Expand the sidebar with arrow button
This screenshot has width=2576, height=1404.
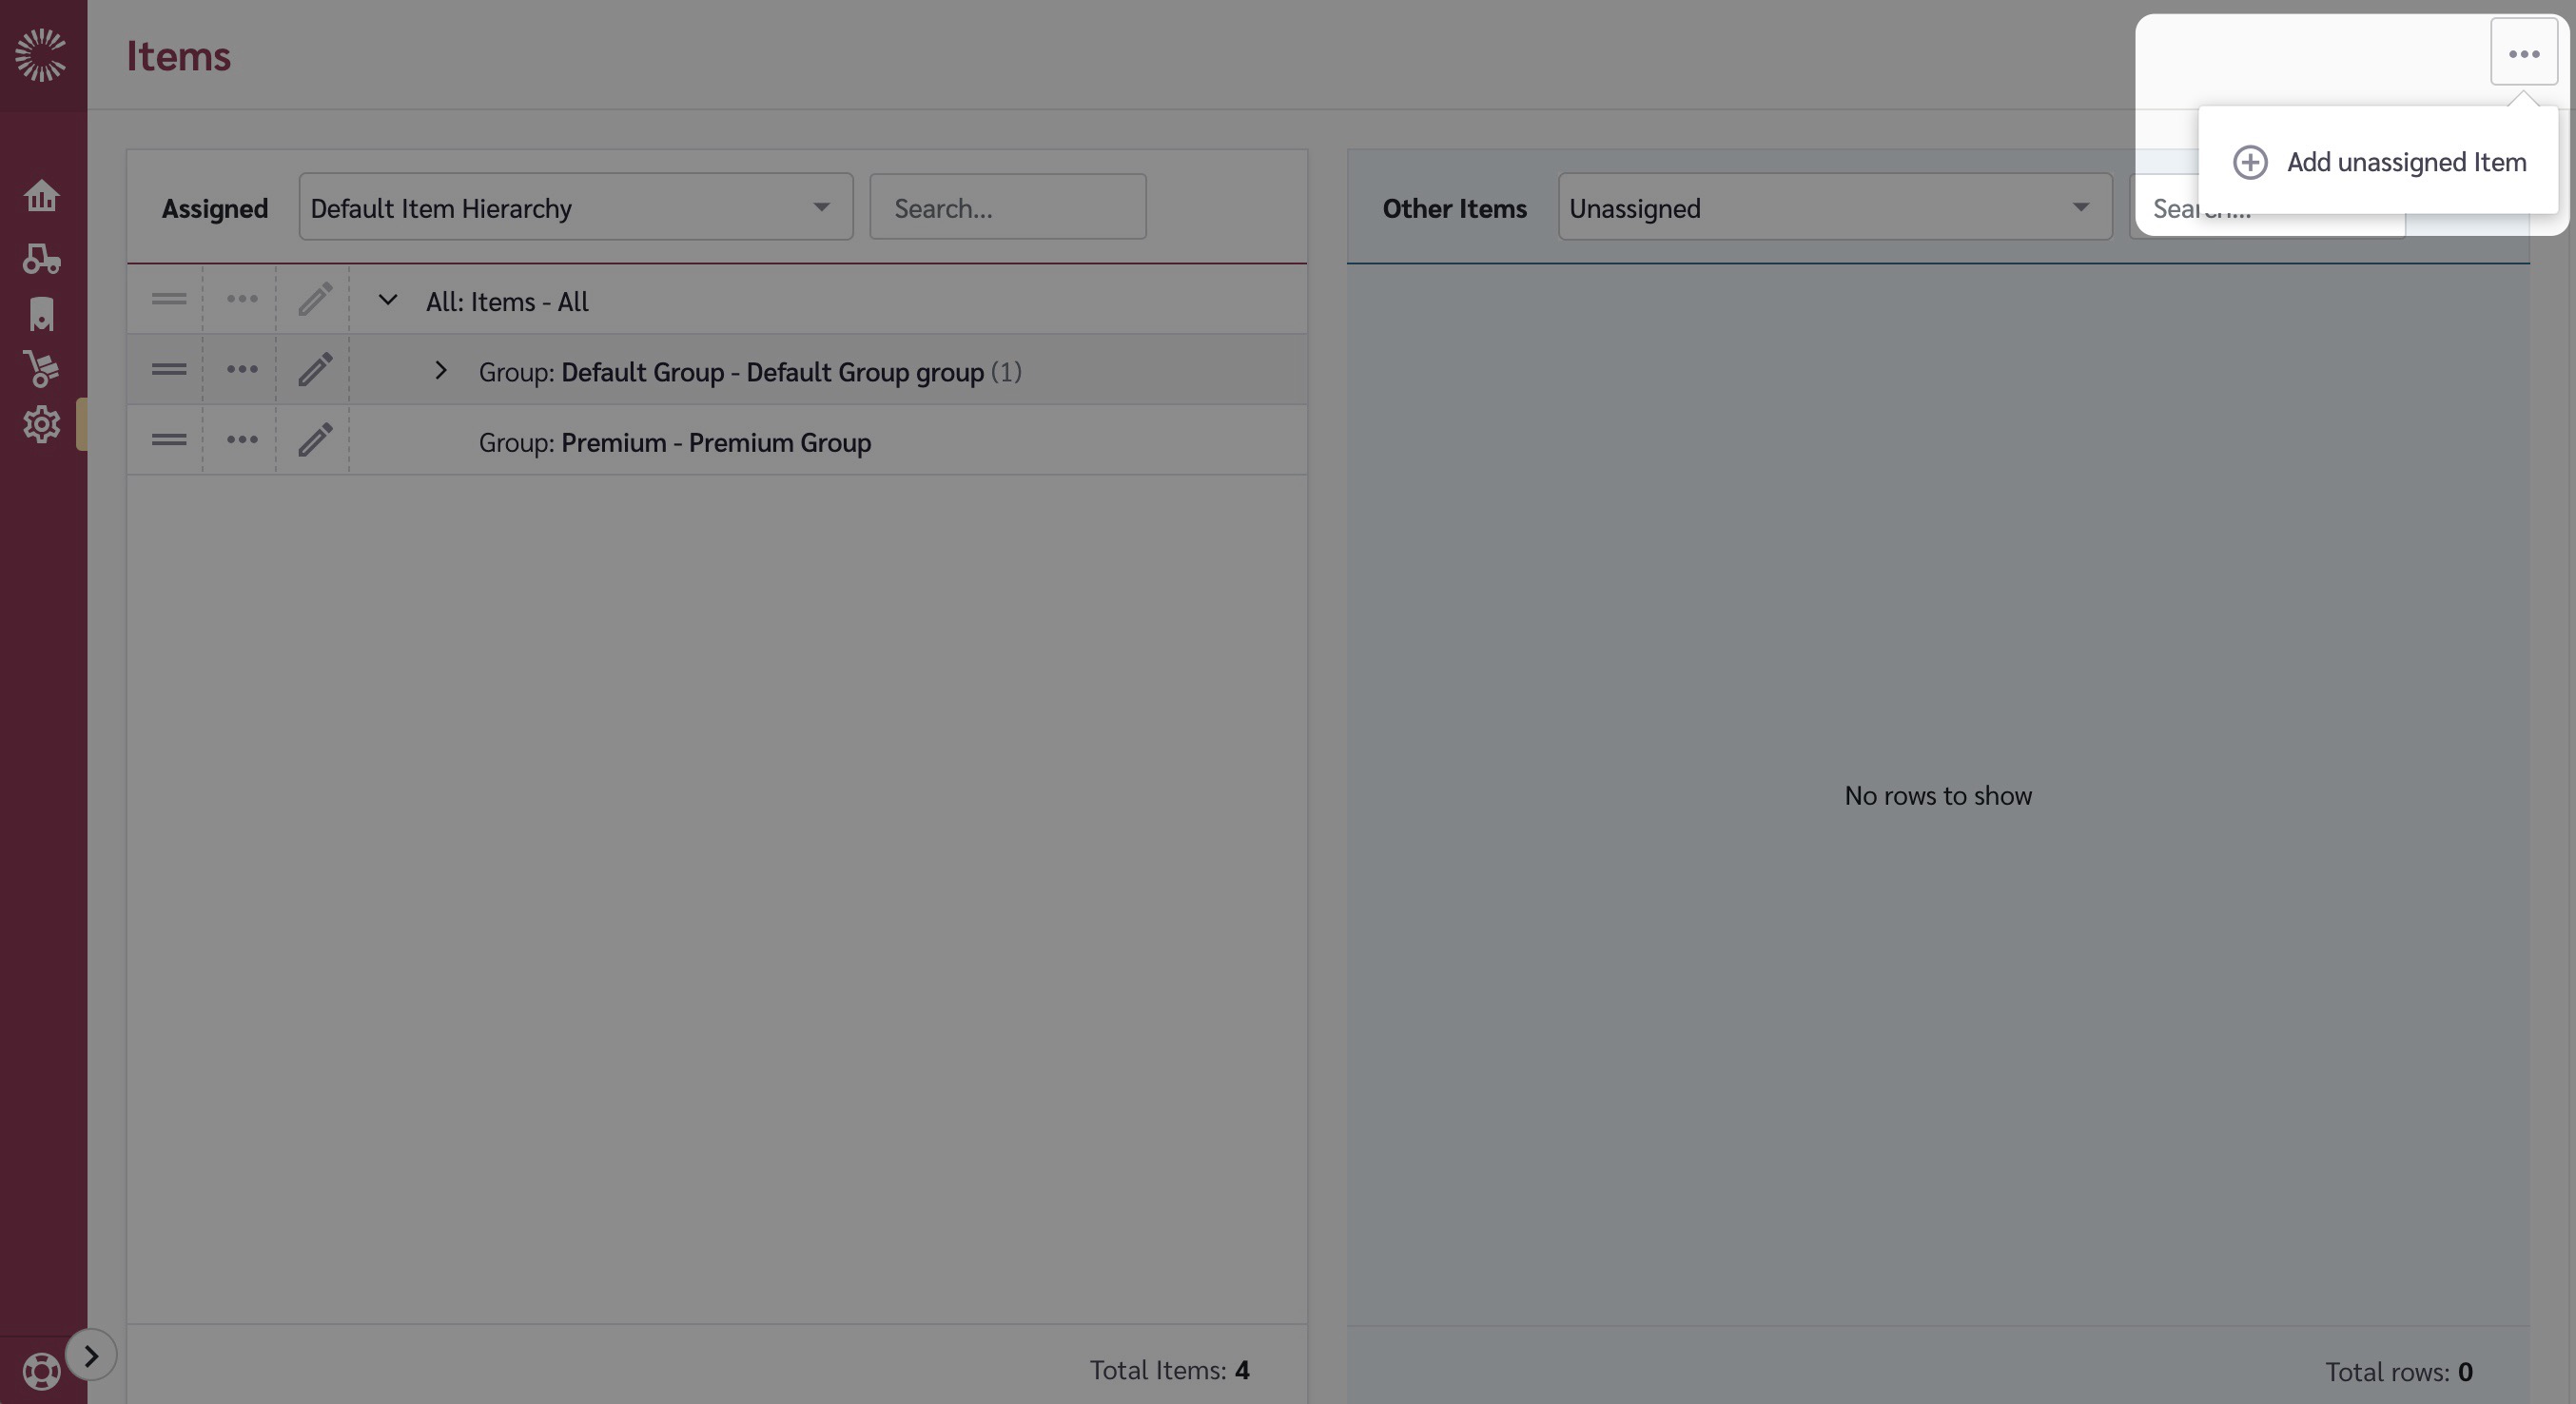(91, 1356)
